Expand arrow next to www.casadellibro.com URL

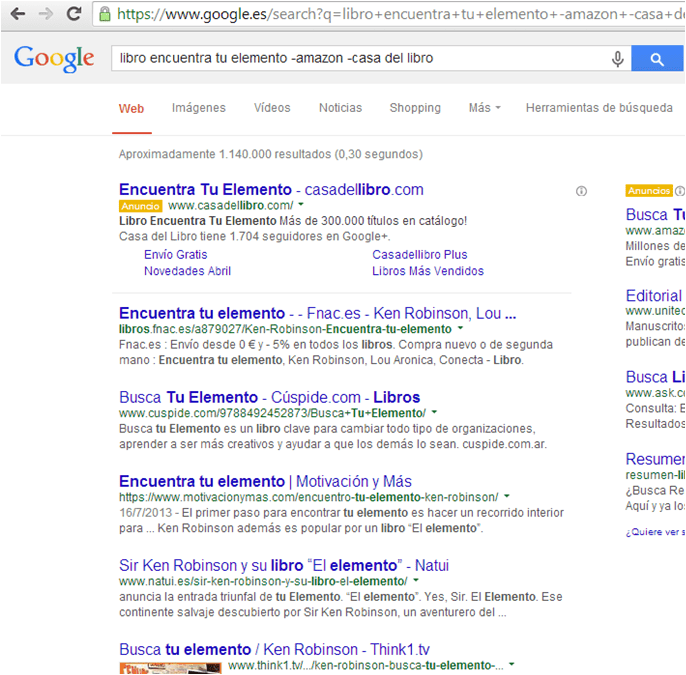301,204
